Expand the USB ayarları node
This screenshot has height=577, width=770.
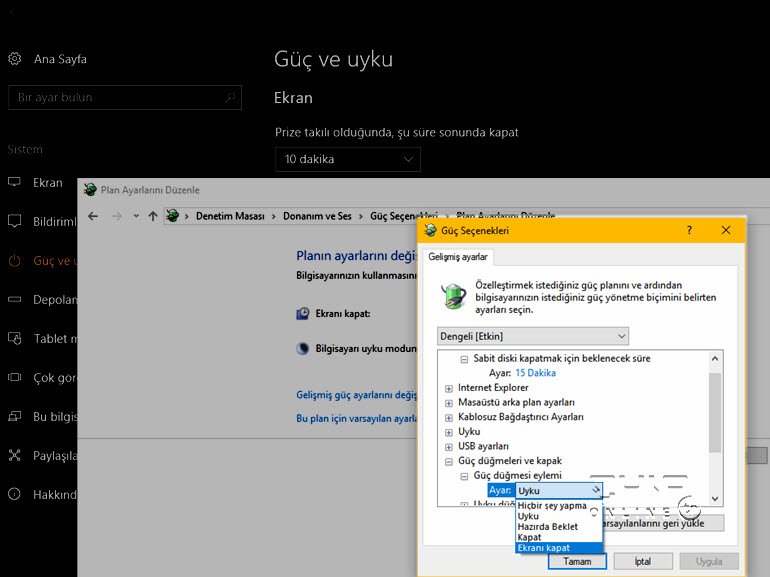[448, 447]
